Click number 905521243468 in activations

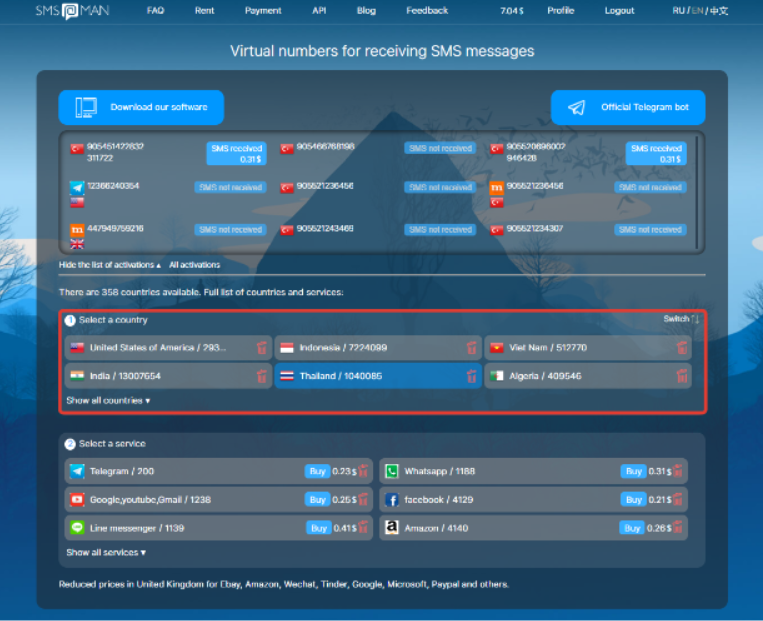pos(325,228)
